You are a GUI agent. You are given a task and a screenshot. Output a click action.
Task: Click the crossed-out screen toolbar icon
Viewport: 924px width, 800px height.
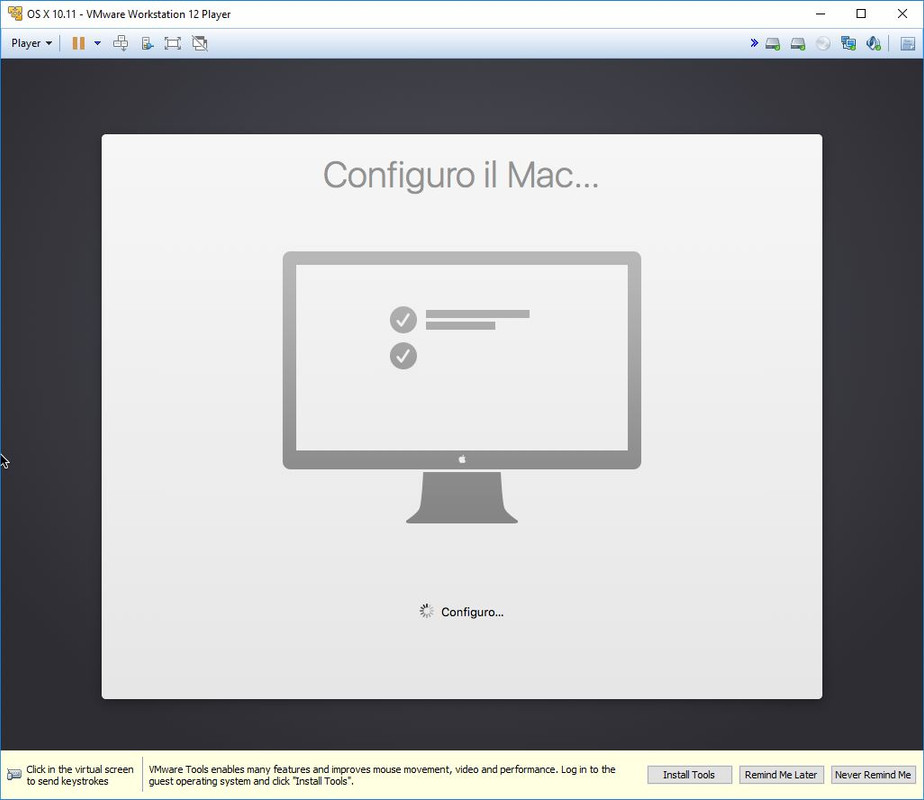[200, 43]
